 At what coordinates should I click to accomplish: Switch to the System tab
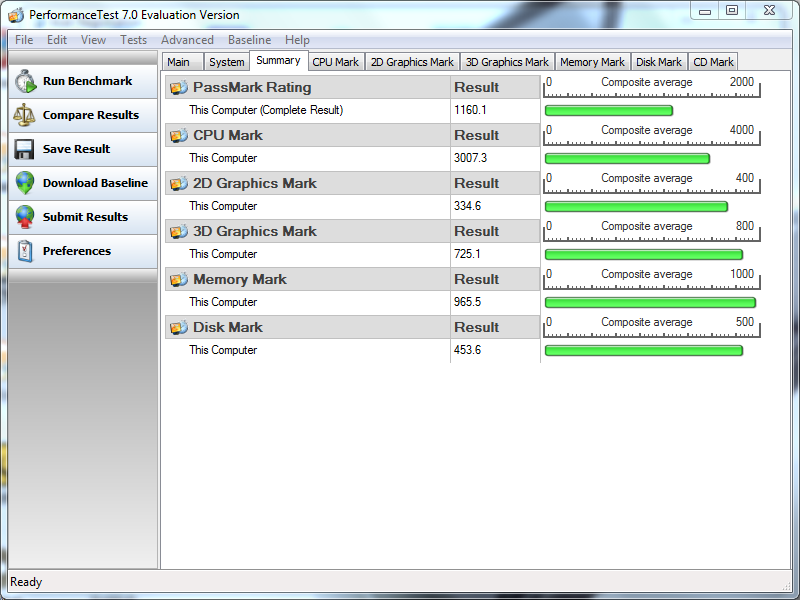[x=227, y=62]
